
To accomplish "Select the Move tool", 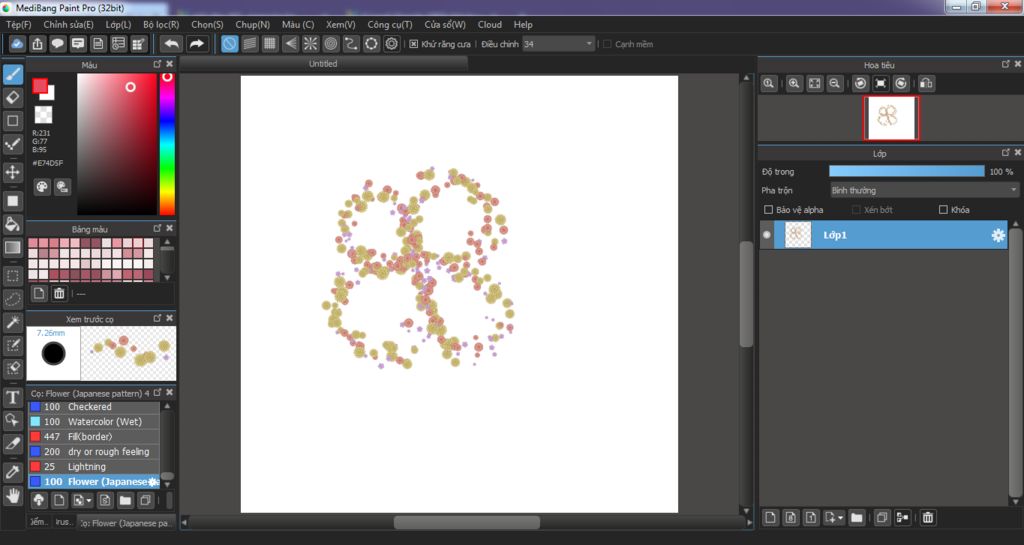I will point(13,172).
